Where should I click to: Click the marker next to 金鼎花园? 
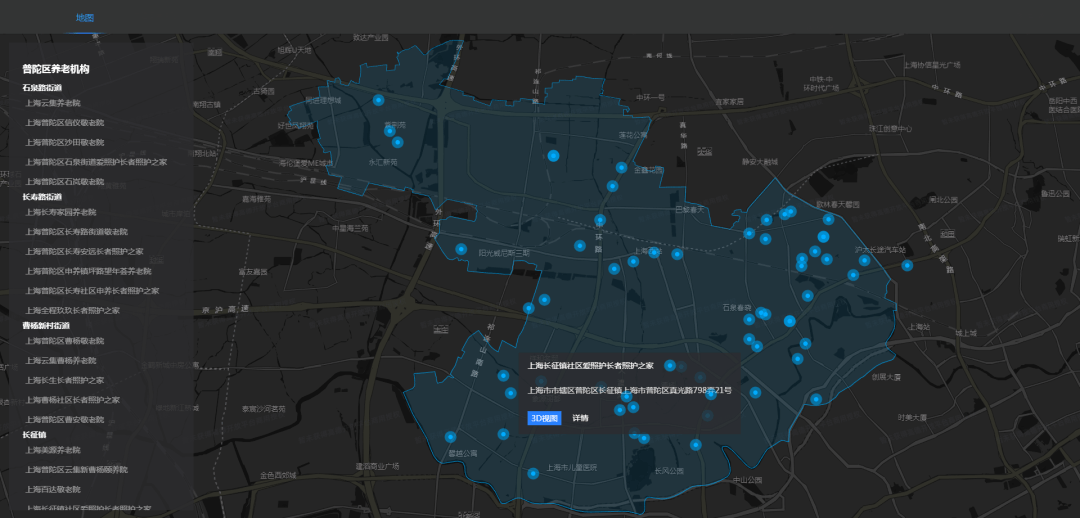point(621,168)
